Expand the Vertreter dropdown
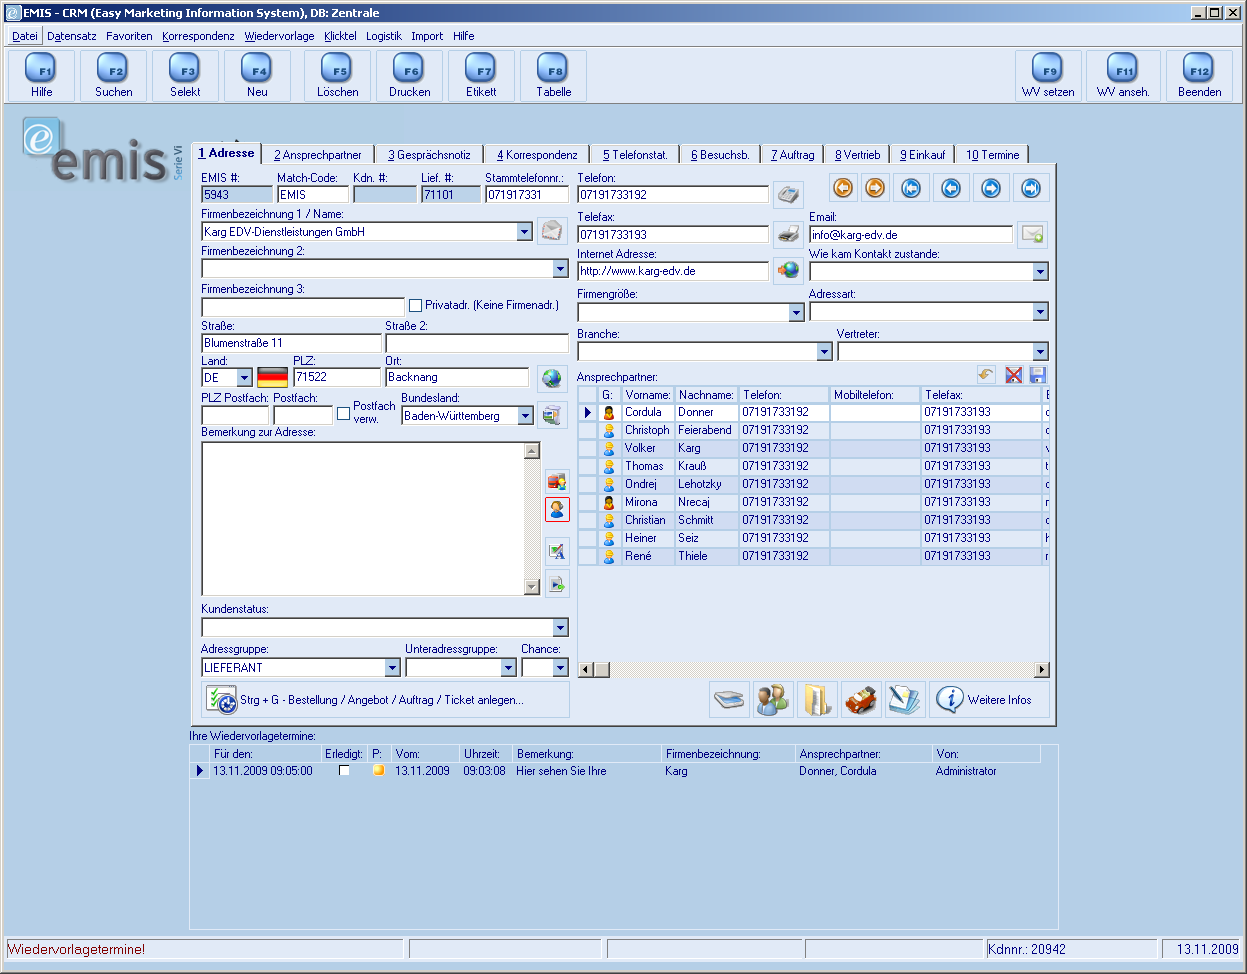Screen dimensions: 1247x974 (1040, 352)
